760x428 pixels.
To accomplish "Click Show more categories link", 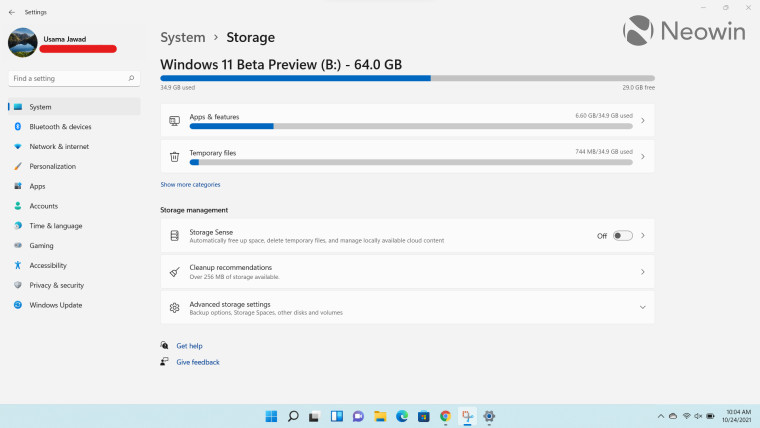I will (190, 185).
